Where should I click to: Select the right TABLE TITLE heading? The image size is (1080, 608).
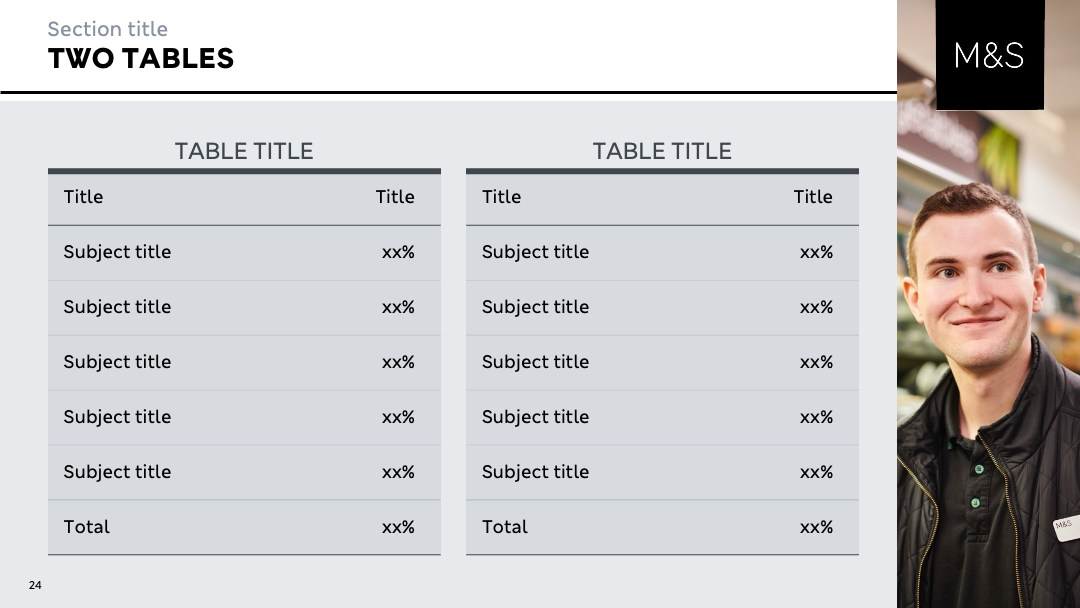[662, 151]
